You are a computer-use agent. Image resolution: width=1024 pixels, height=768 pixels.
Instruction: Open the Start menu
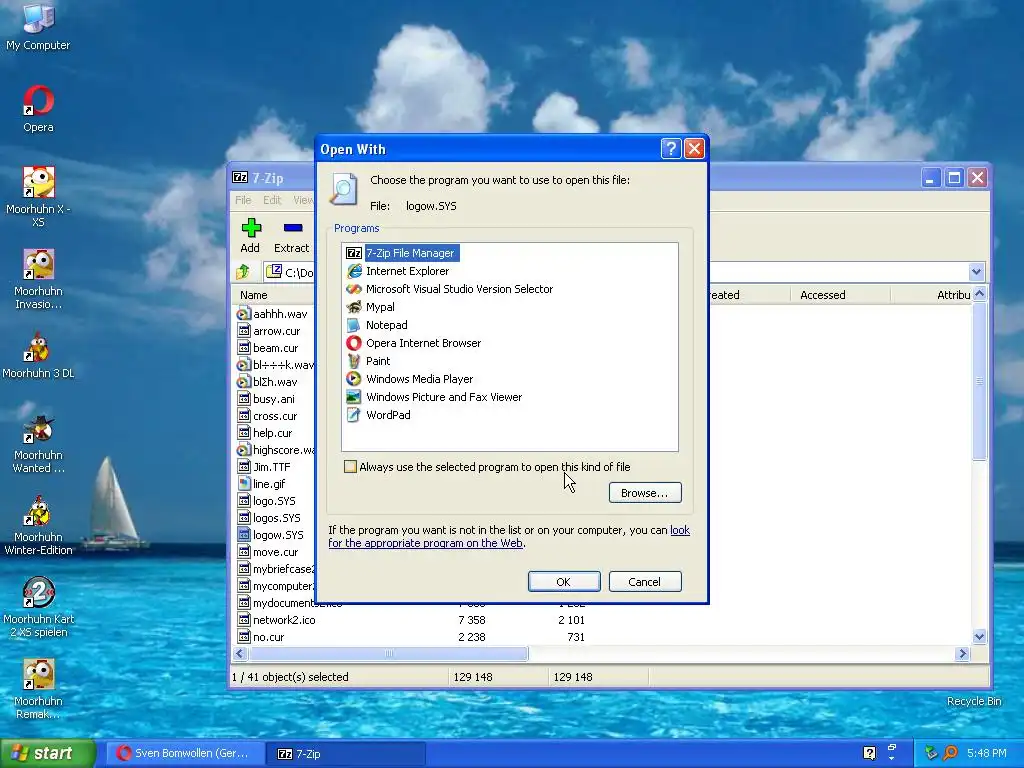[48, 753]
